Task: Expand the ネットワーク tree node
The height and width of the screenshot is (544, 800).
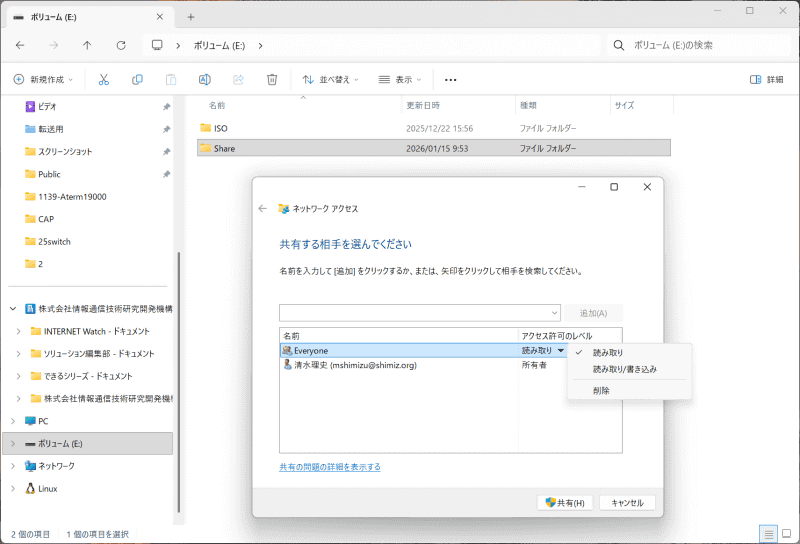Action: [x=13, y=466]
